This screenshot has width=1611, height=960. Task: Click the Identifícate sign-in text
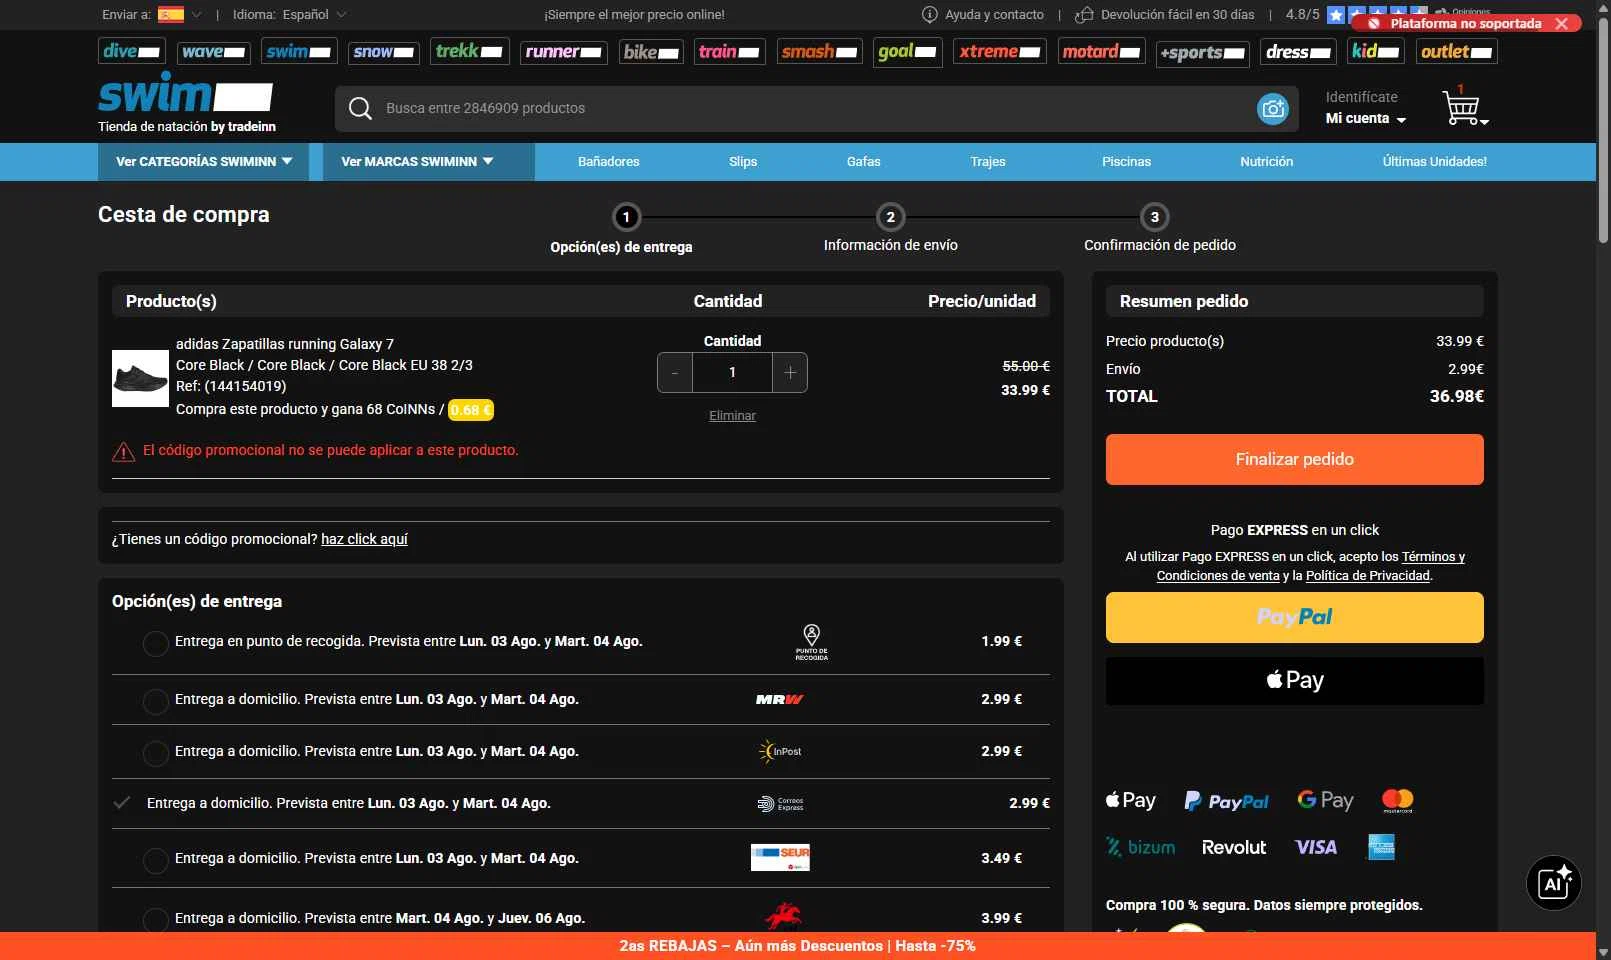click(1361, 97)
